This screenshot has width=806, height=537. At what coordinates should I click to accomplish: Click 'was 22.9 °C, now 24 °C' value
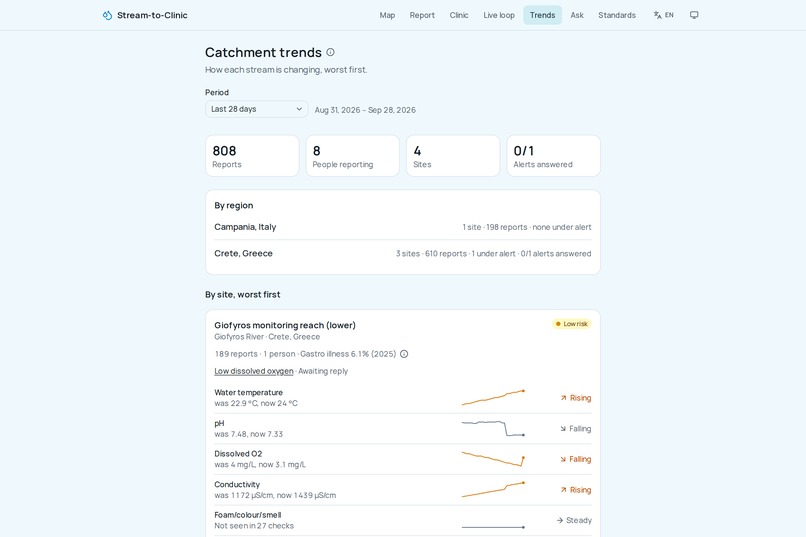[x=256, y=403]
